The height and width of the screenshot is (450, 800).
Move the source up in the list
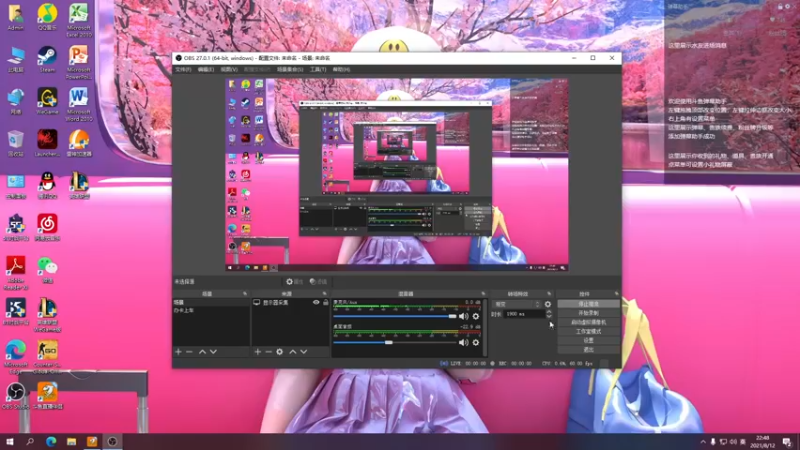[292, 352]
